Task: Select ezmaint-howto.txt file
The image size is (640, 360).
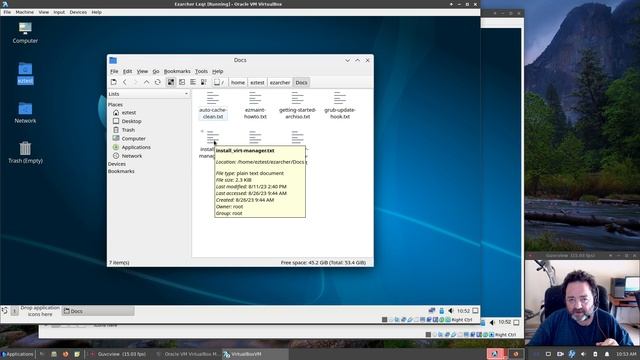Action: [x=255, y=106]
